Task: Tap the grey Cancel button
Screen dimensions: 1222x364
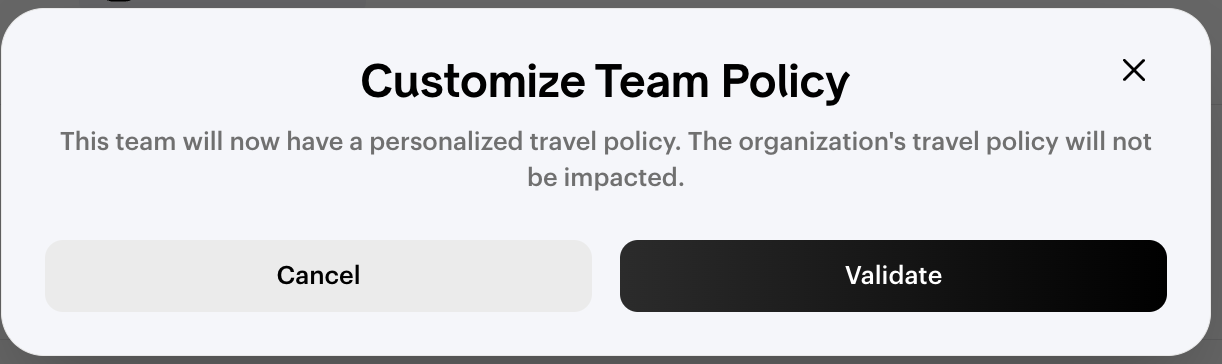Action: (318, 275)
